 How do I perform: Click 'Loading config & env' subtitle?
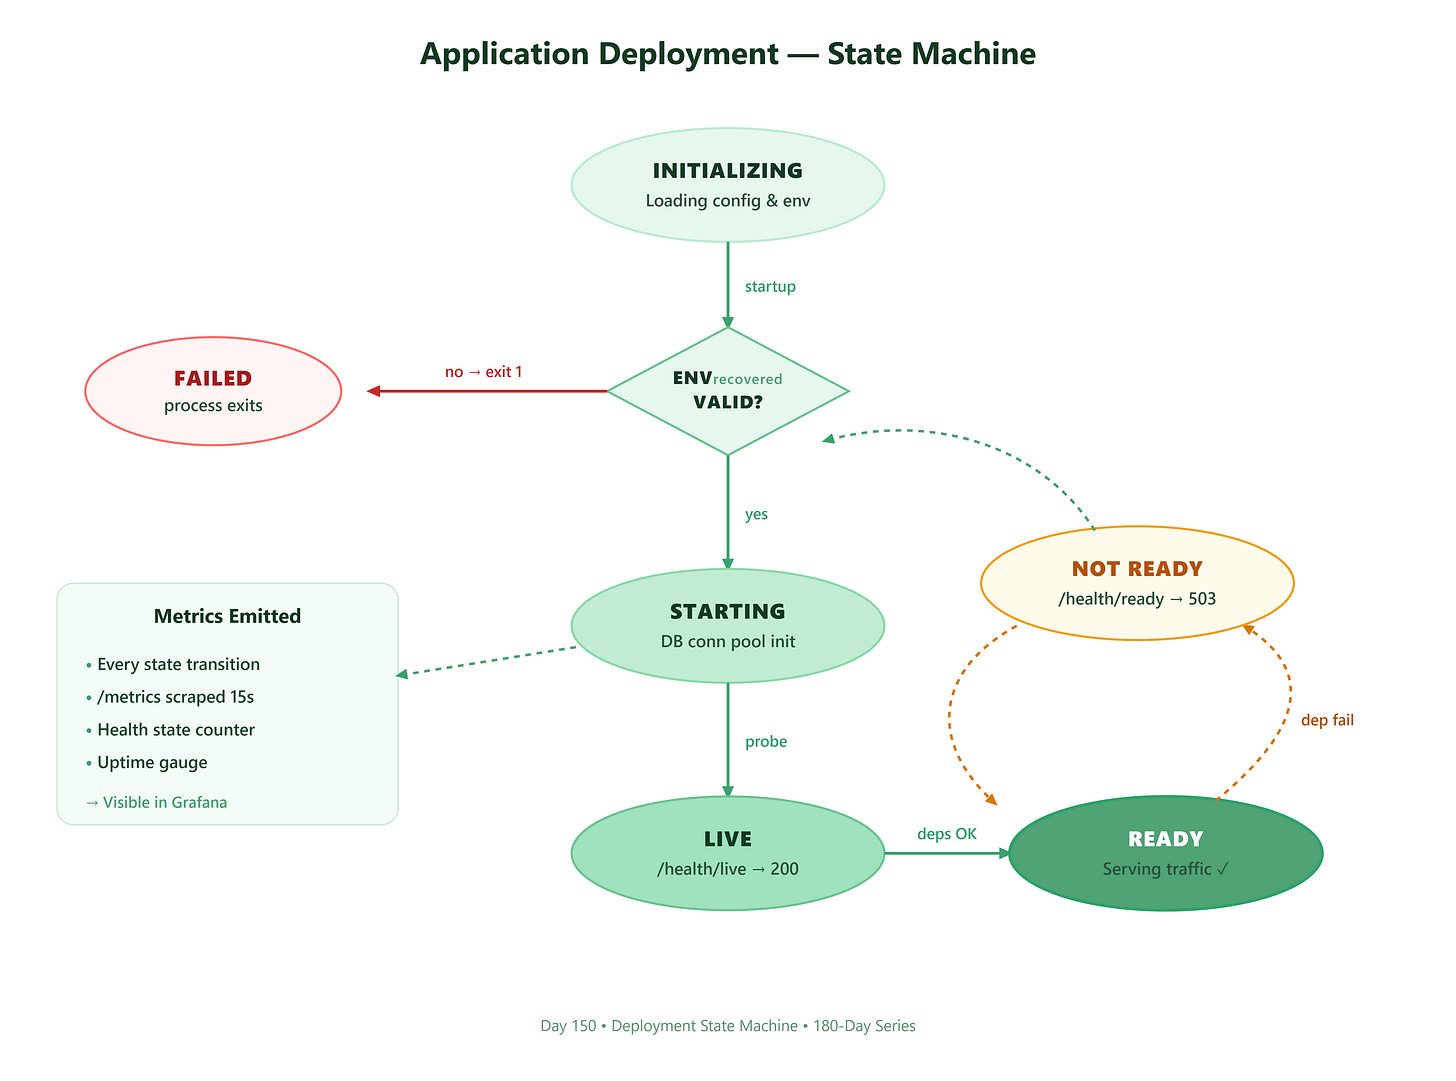coord(728,201)
